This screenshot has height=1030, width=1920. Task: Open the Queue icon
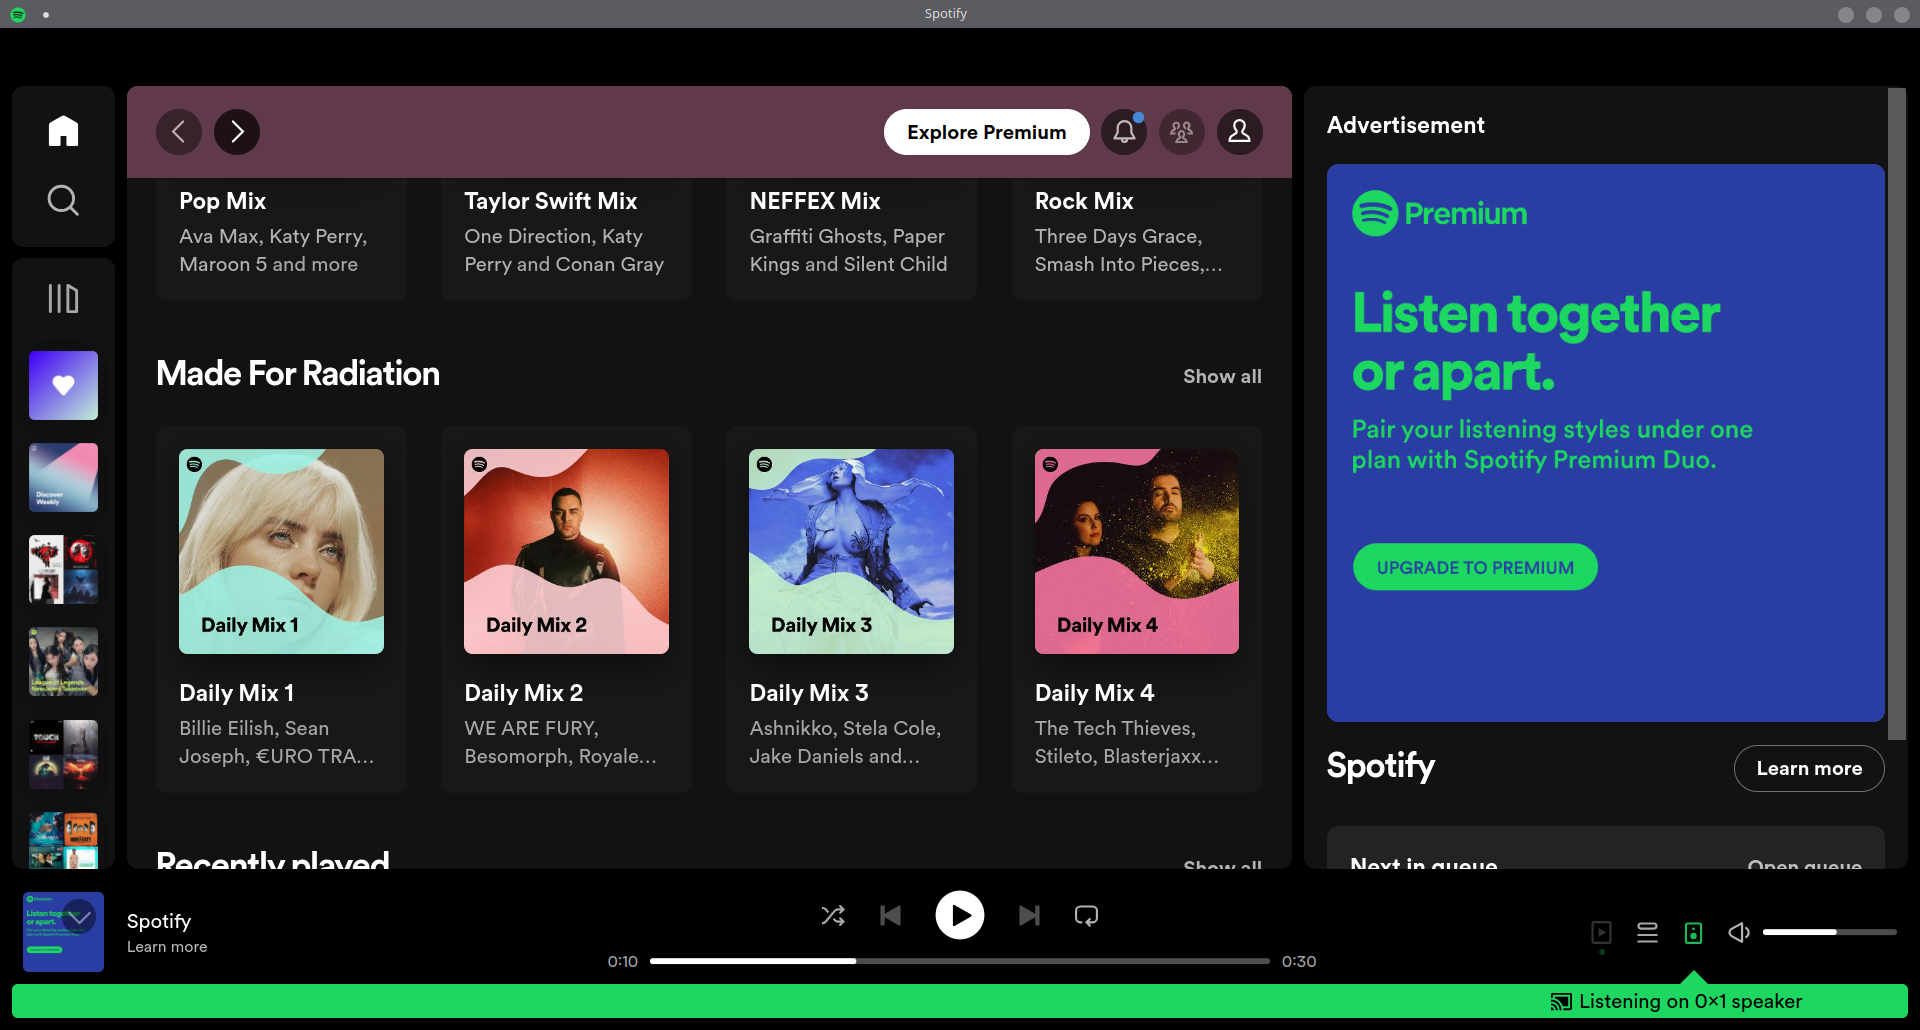click(1647, 933)
